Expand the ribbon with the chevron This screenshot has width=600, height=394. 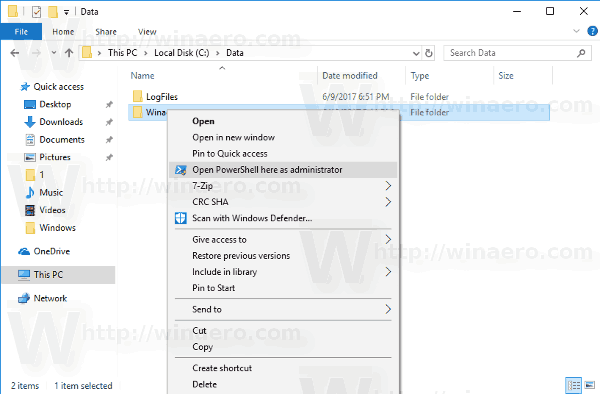point(576,31)
